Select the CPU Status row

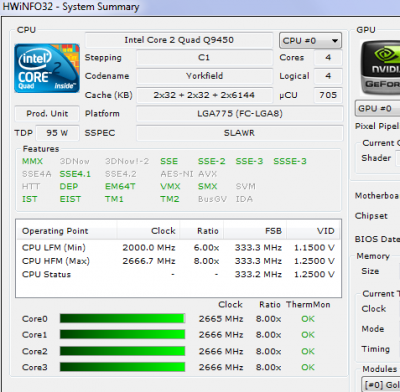coord(178,274)
